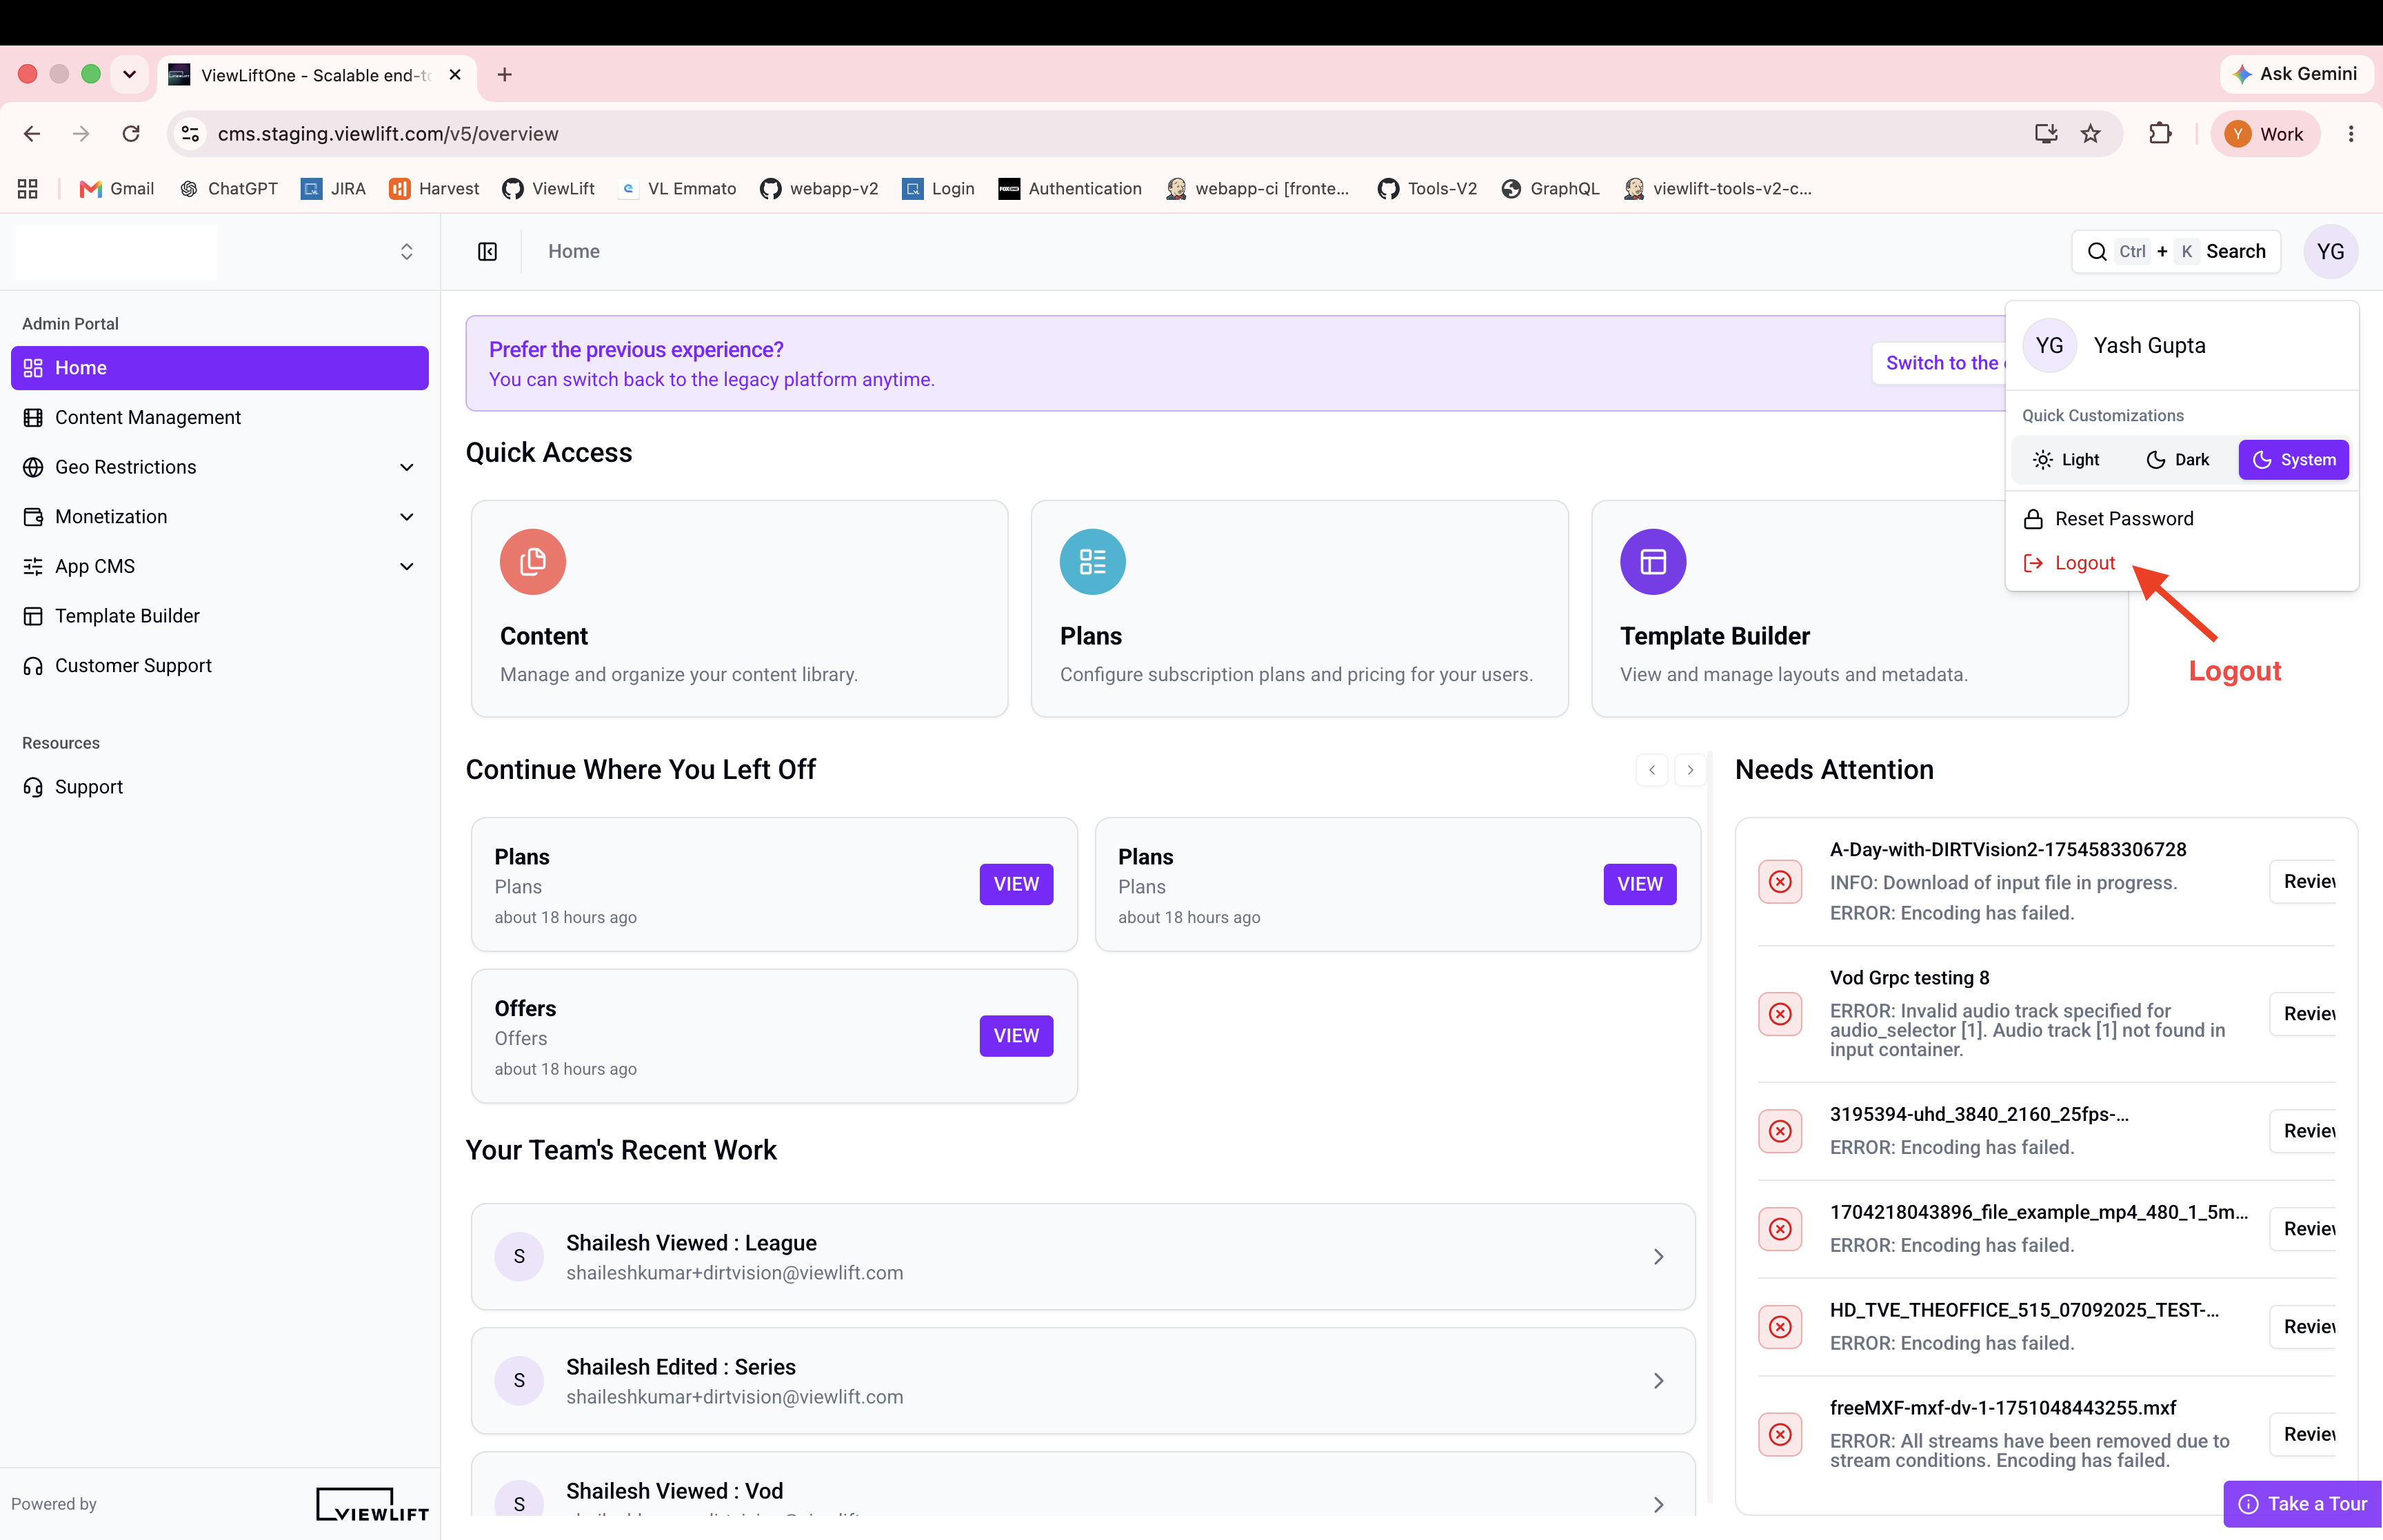
Task: Show next Continue Where You Left Off items
Action: (x=1690, y=770)
